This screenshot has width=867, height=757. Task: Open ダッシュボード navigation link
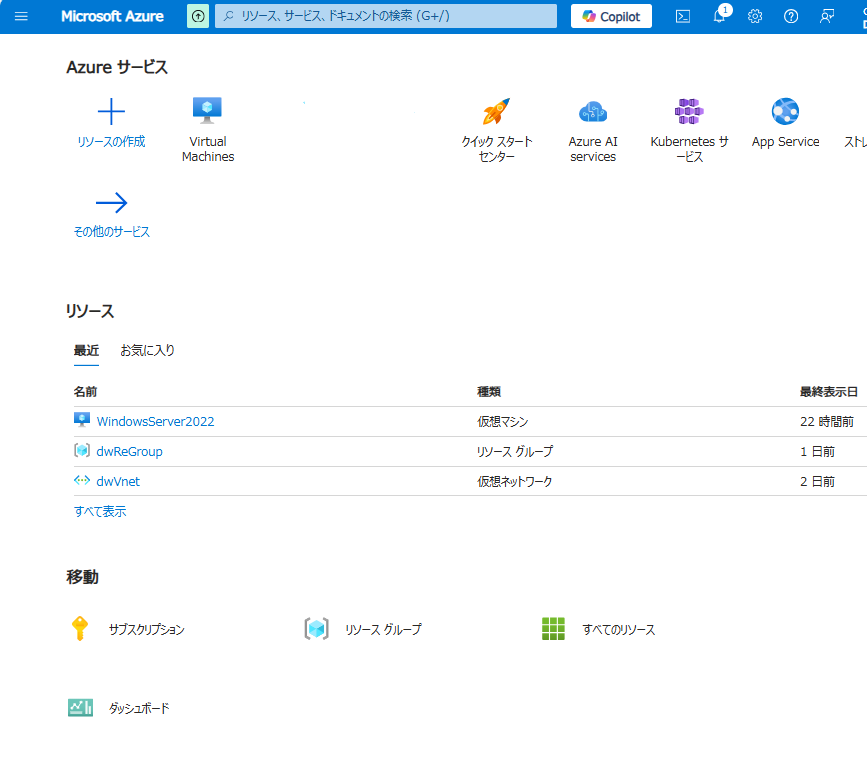(139, 708)
